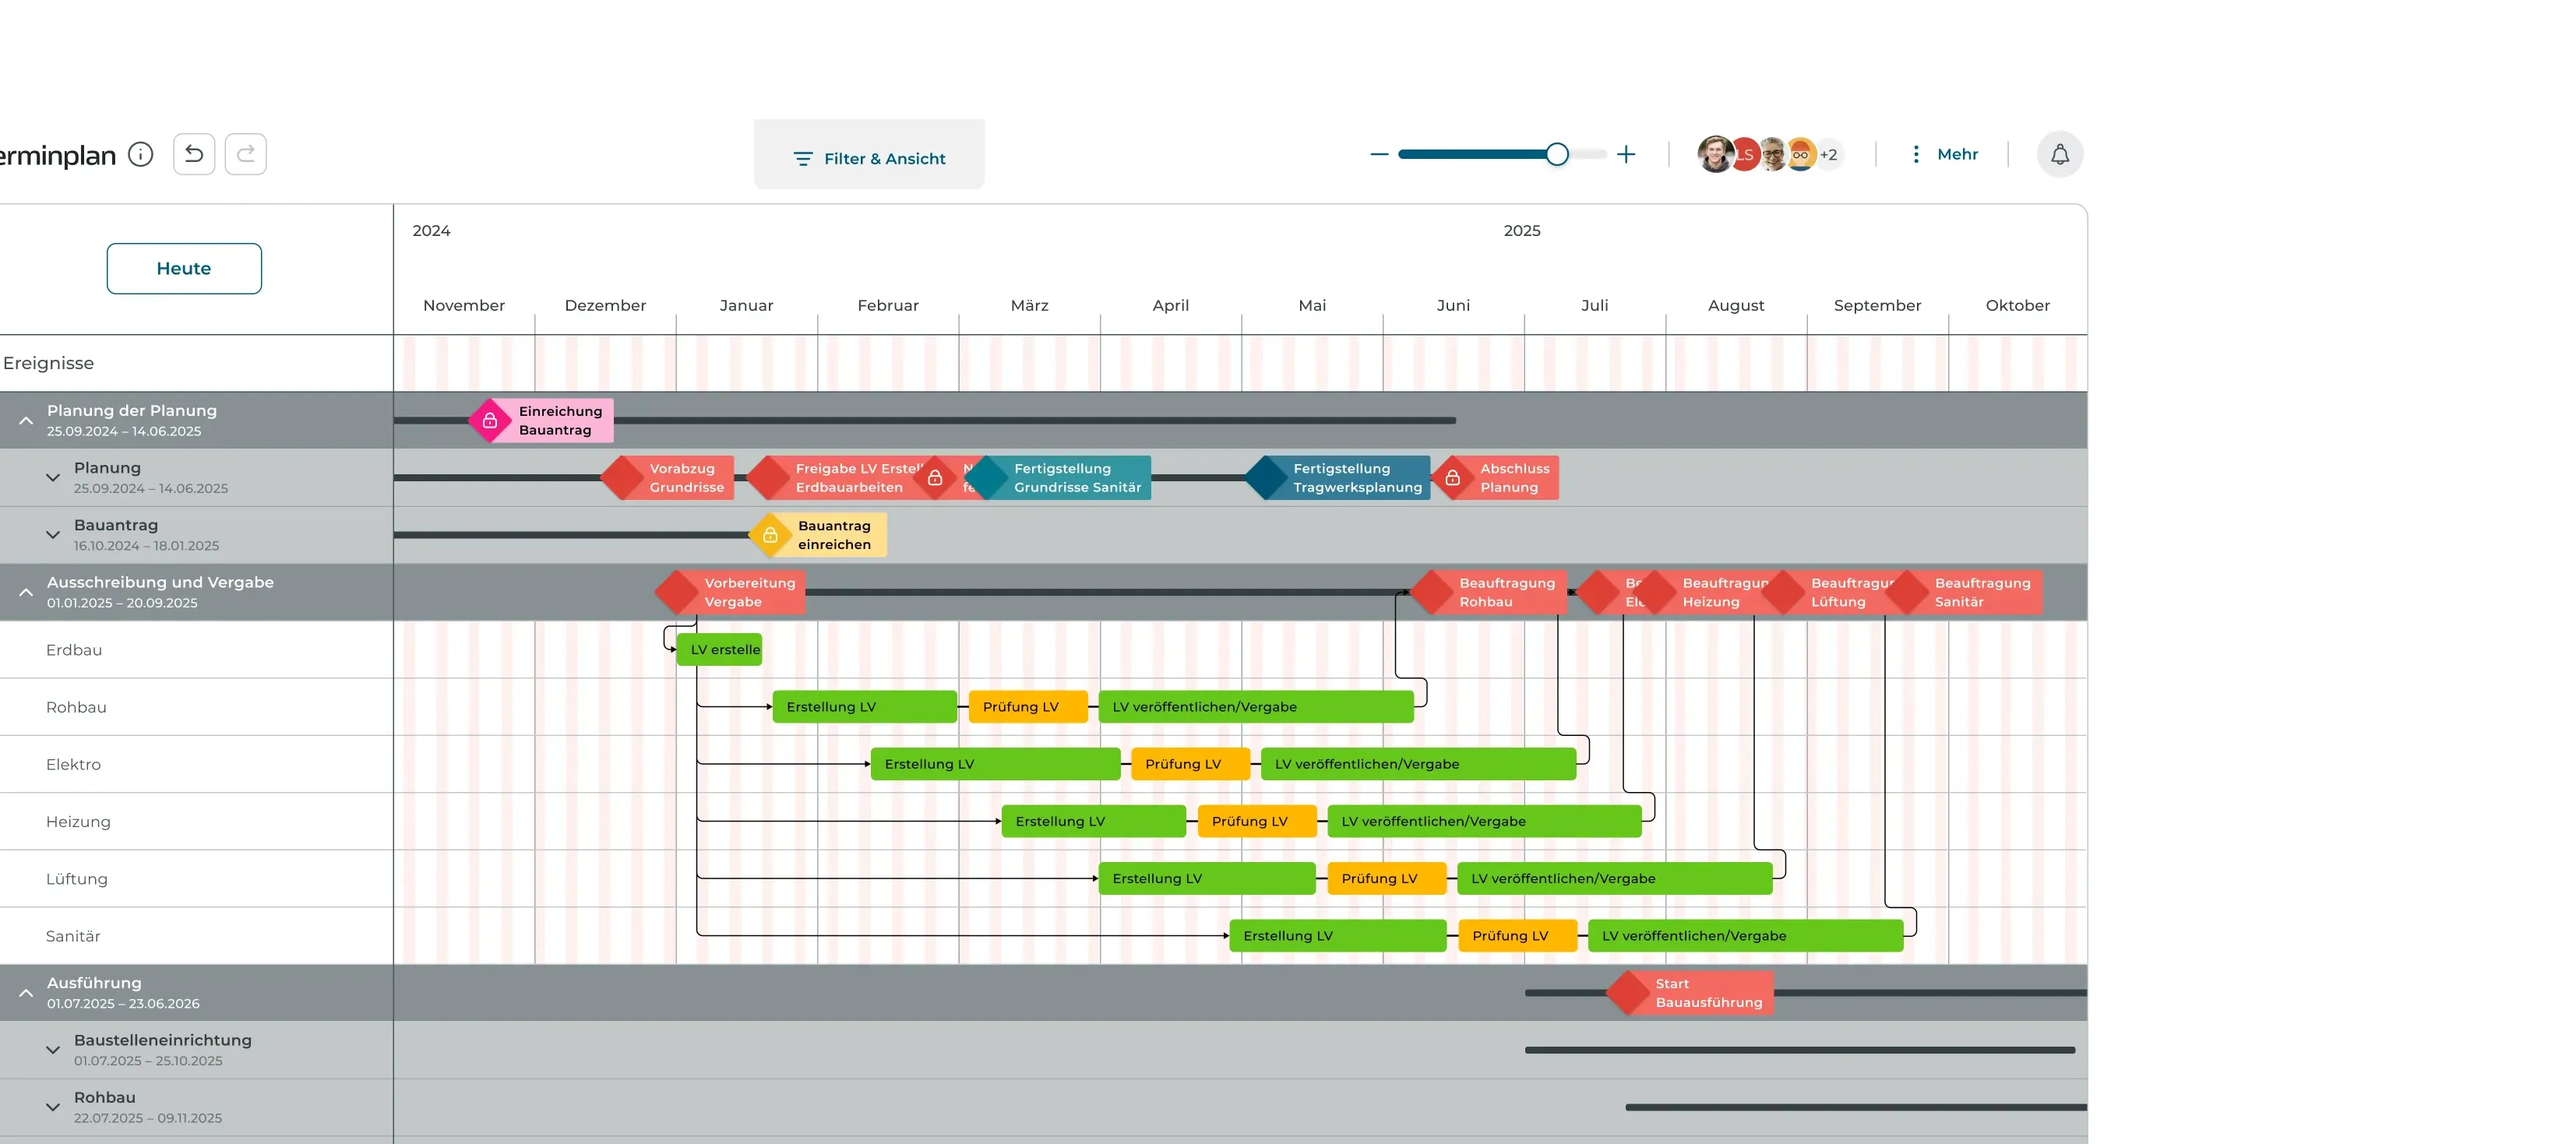
Task: Click the redo arrow icon
Action: (x=246, y=154)
